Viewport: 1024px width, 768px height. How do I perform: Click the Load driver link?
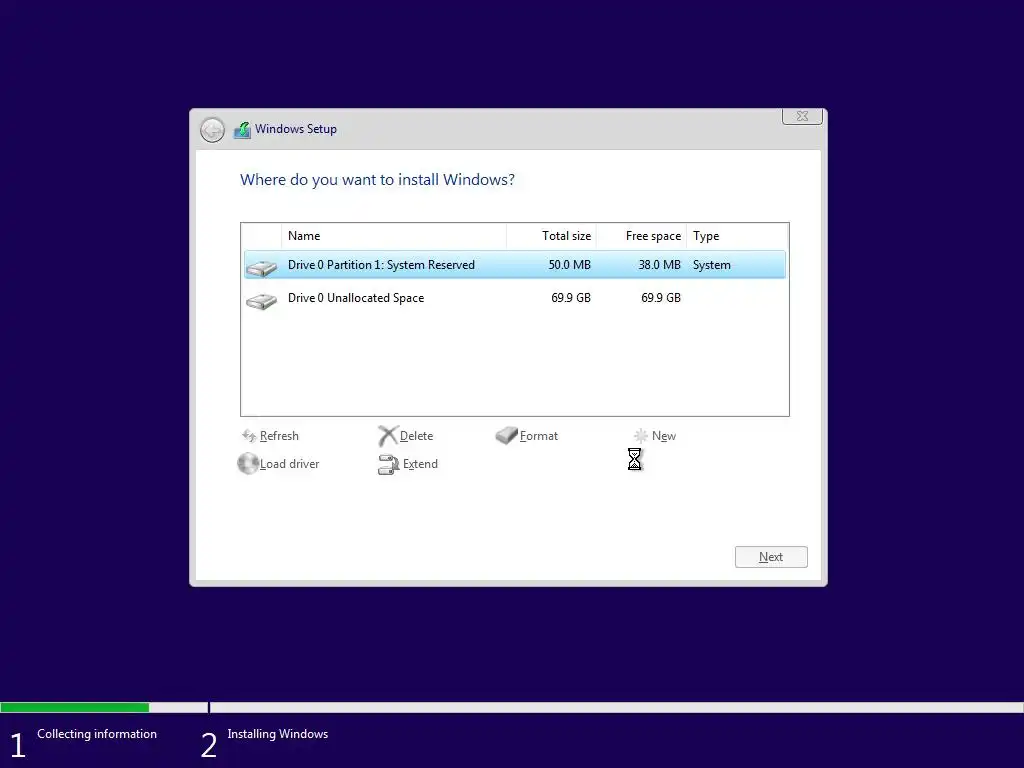pyautogui.click(x=289, y=464)
